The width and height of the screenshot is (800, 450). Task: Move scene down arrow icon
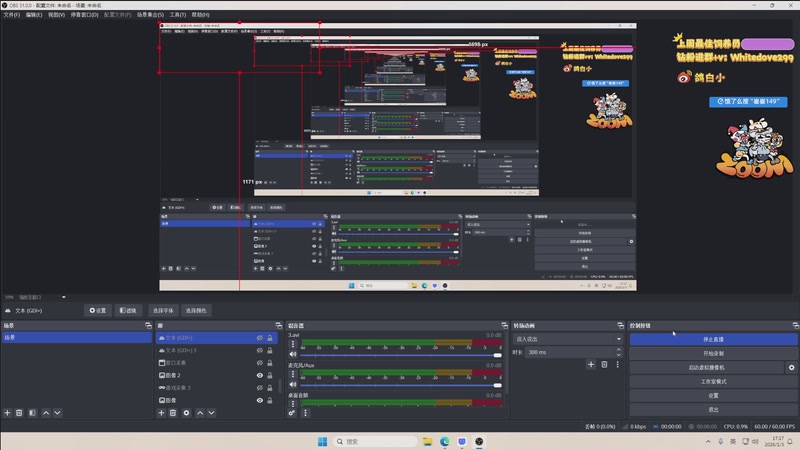[58, 413]
